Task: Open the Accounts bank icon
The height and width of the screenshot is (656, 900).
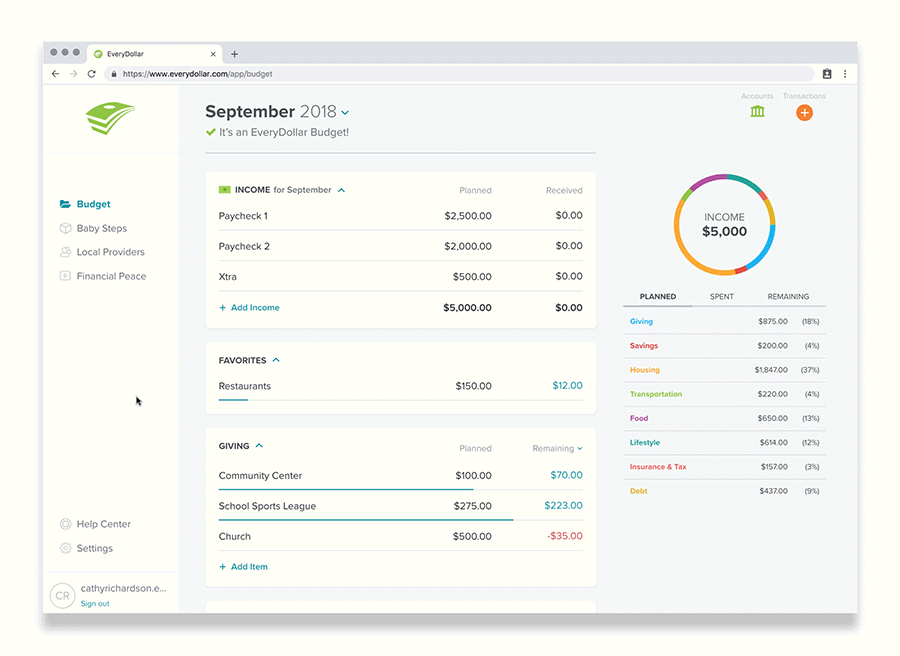Action: 757,111
